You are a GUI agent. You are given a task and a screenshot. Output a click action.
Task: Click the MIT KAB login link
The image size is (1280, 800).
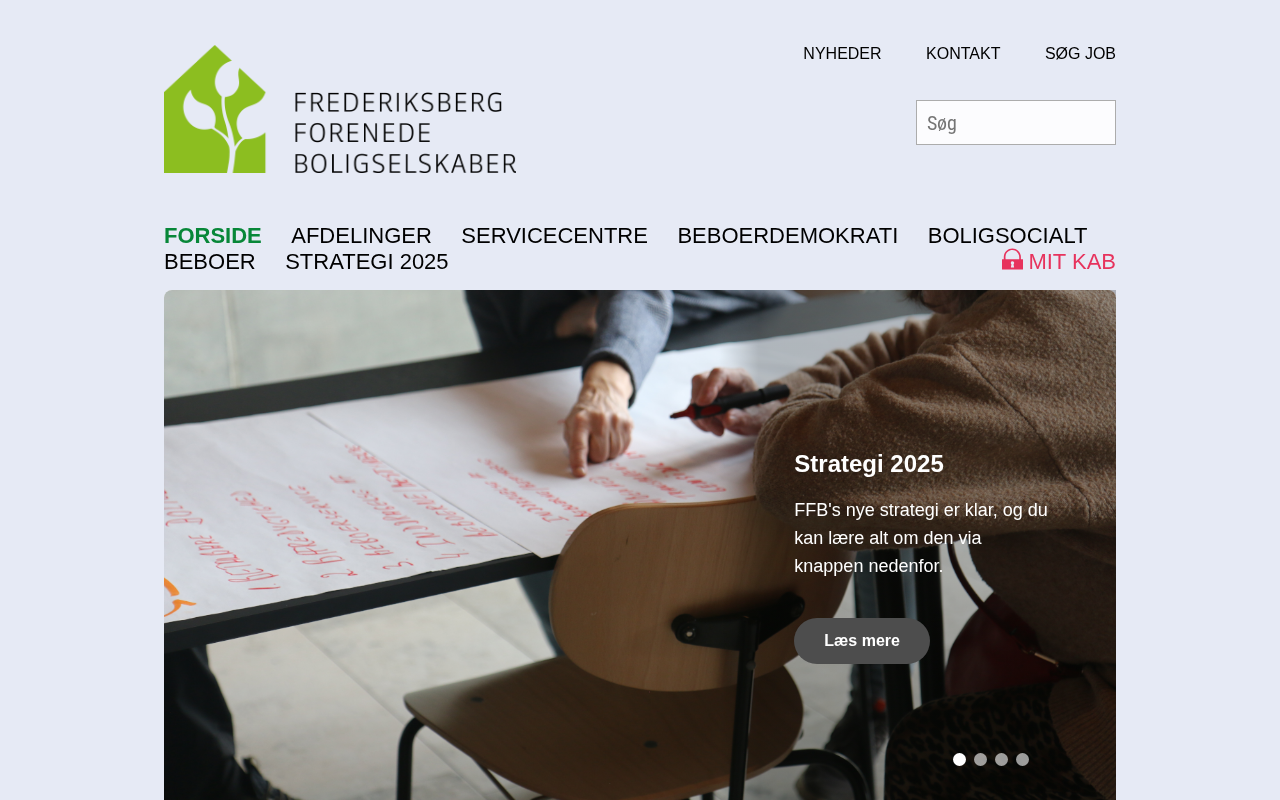[1059, 261]
